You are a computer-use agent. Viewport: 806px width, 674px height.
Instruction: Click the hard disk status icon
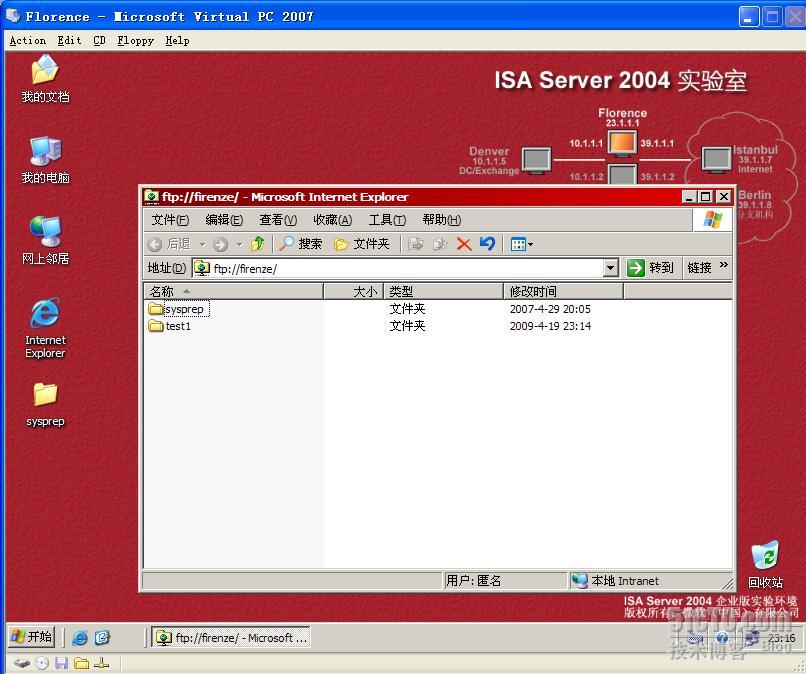coord(22,663)
